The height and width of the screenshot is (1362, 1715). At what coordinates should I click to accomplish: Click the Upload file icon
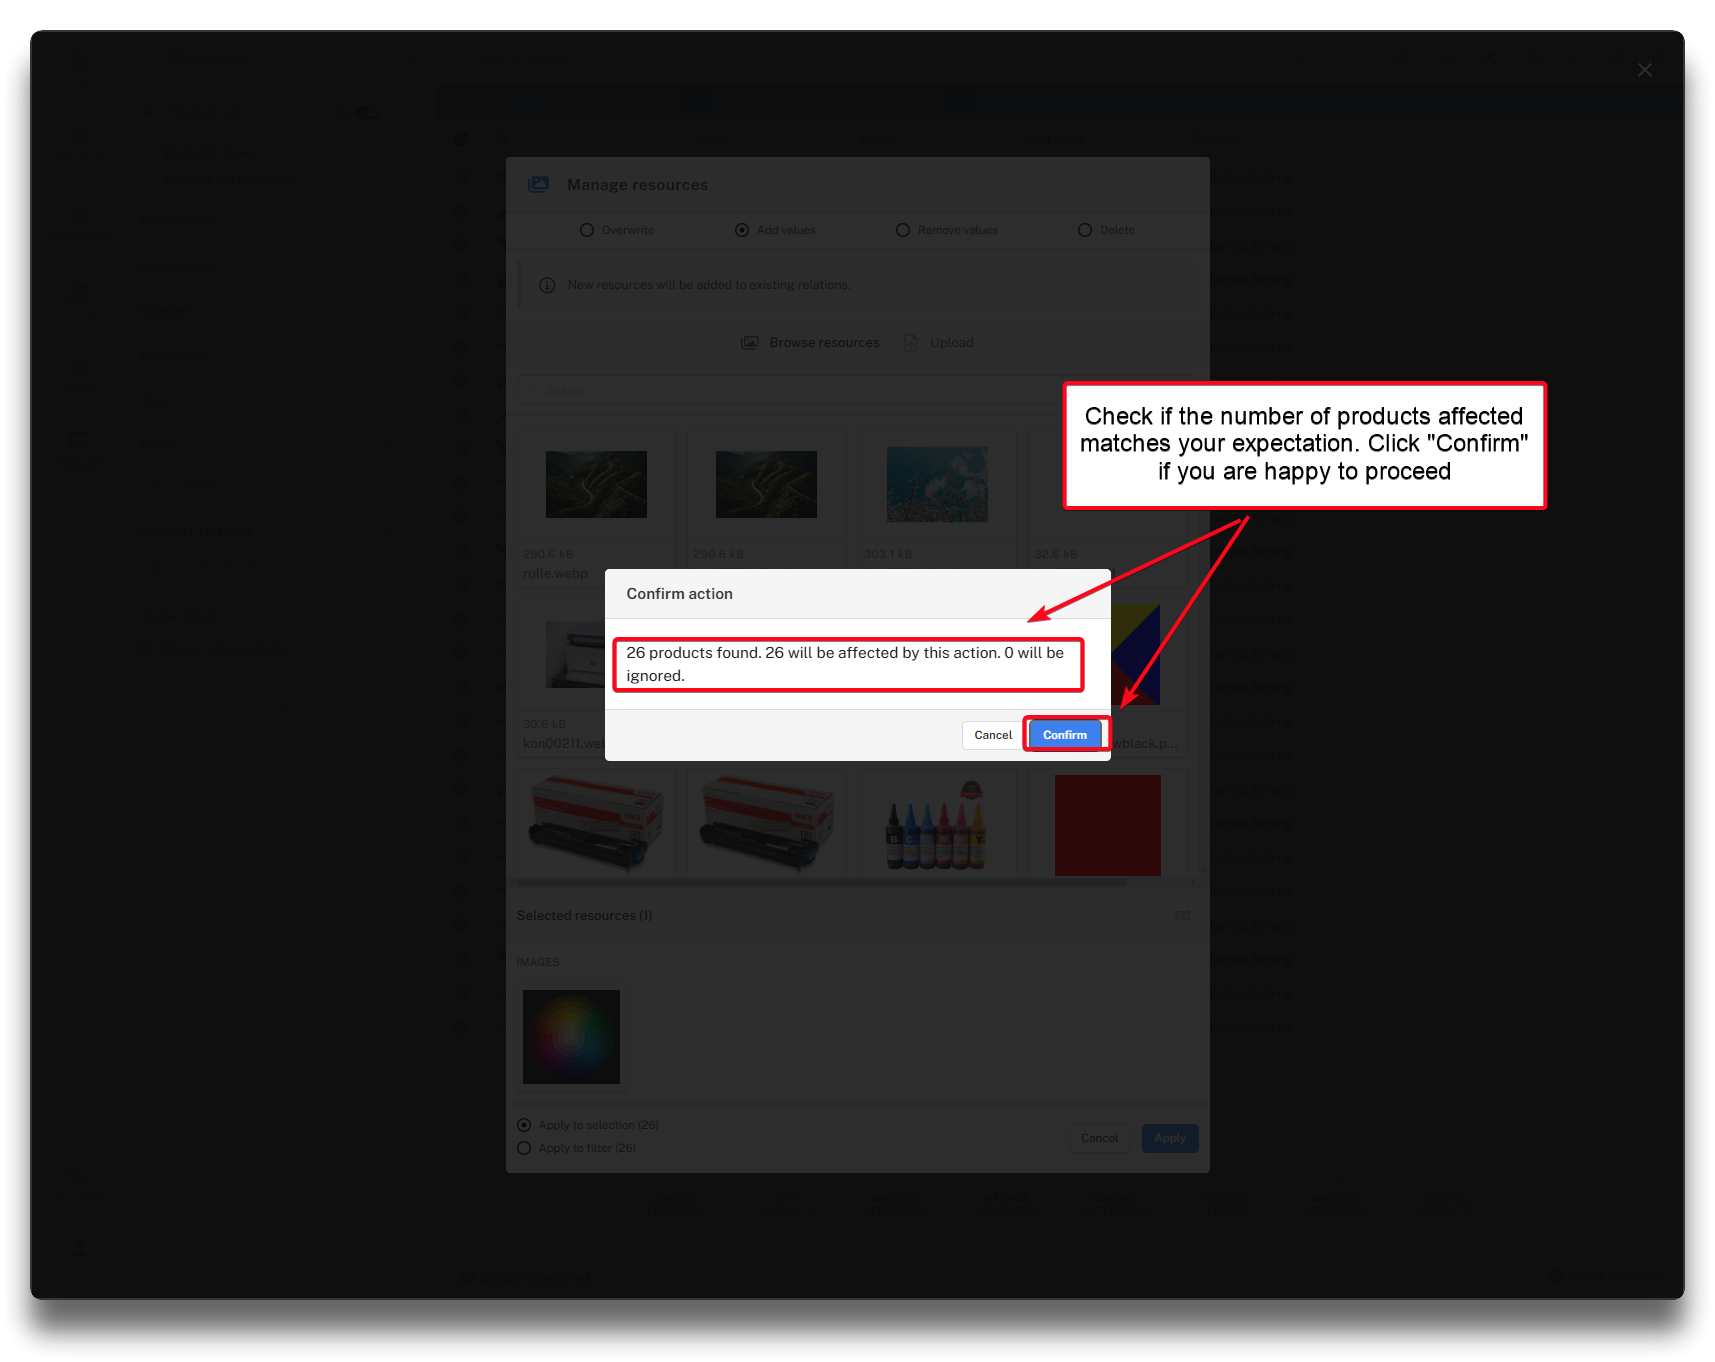tap(911, 343)
